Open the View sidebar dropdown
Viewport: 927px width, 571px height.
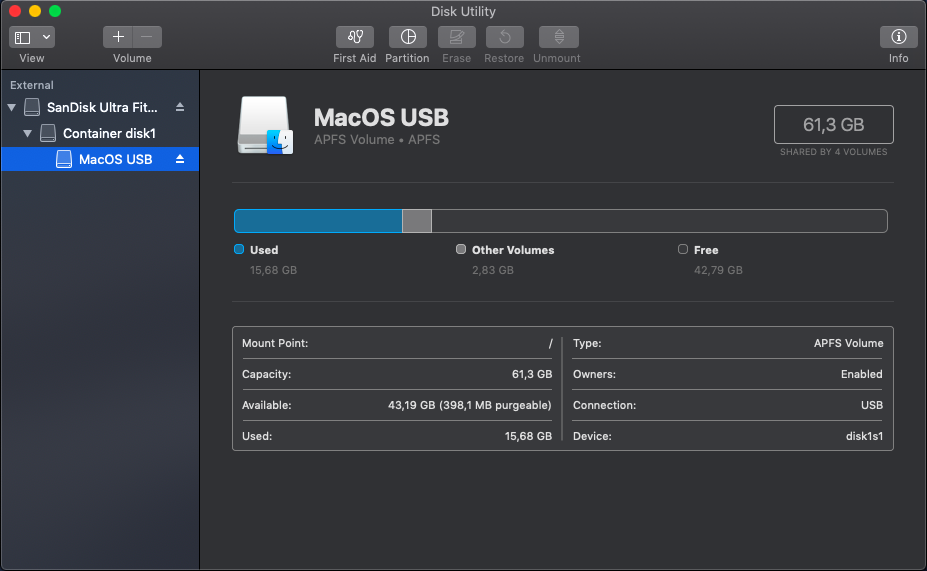[x=32, y=37]
